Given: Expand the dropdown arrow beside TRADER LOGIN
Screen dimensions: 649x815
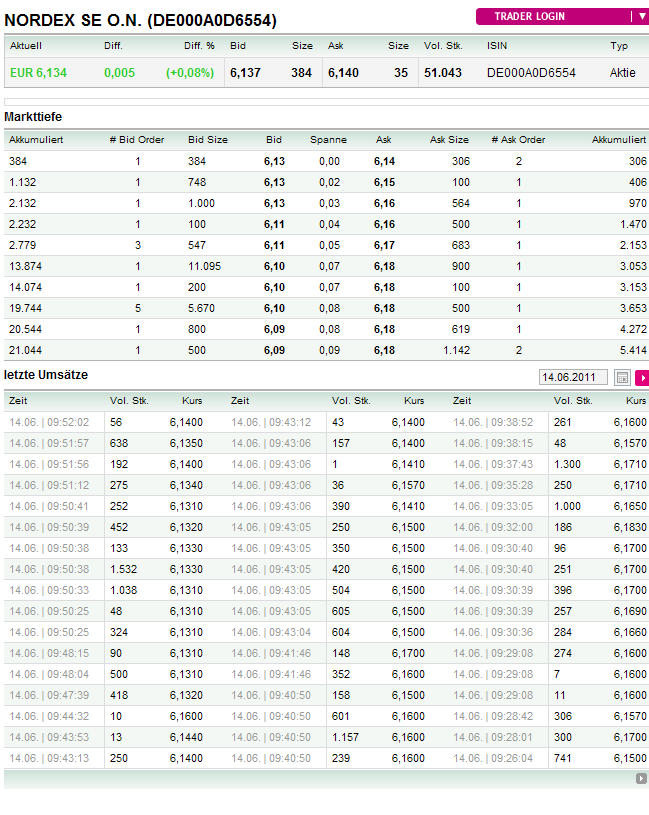Looking at the screenshot, I should click(640, 16).
